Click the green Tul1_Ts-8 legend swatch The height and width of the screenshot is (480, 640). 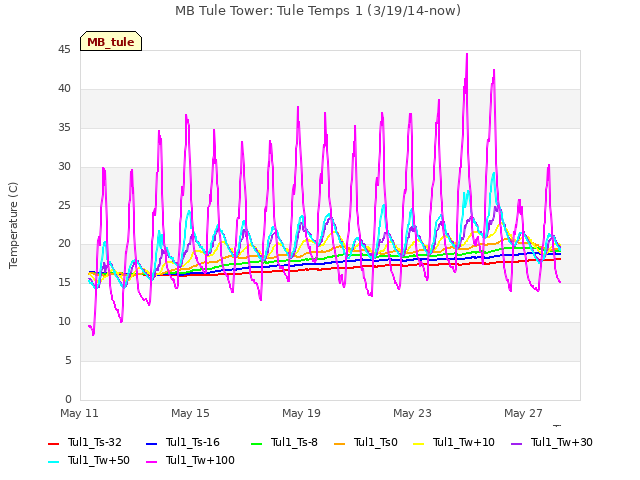(x=256, y=444)
